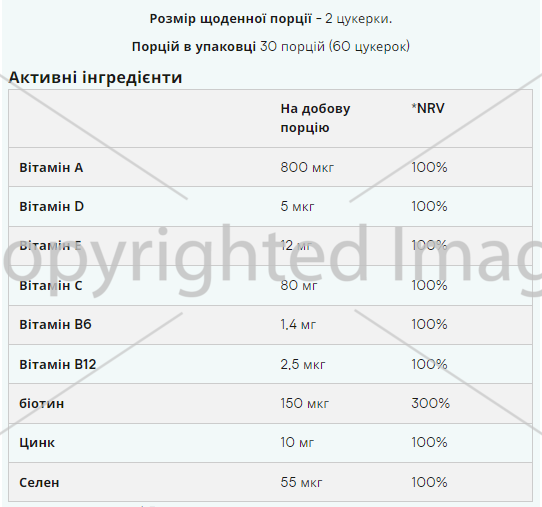Click 'Розмір щоденної порції' text

231,19
